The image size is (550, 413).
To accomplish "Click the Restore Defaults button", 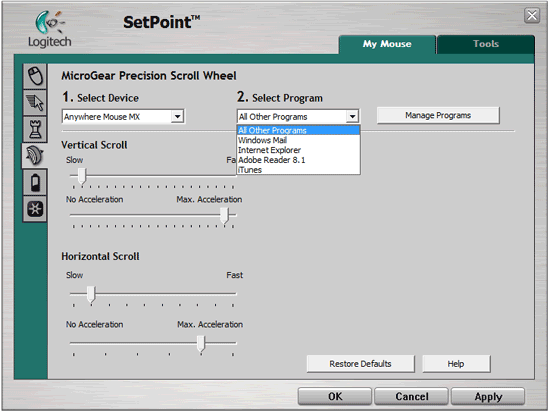I will [360, 364].
